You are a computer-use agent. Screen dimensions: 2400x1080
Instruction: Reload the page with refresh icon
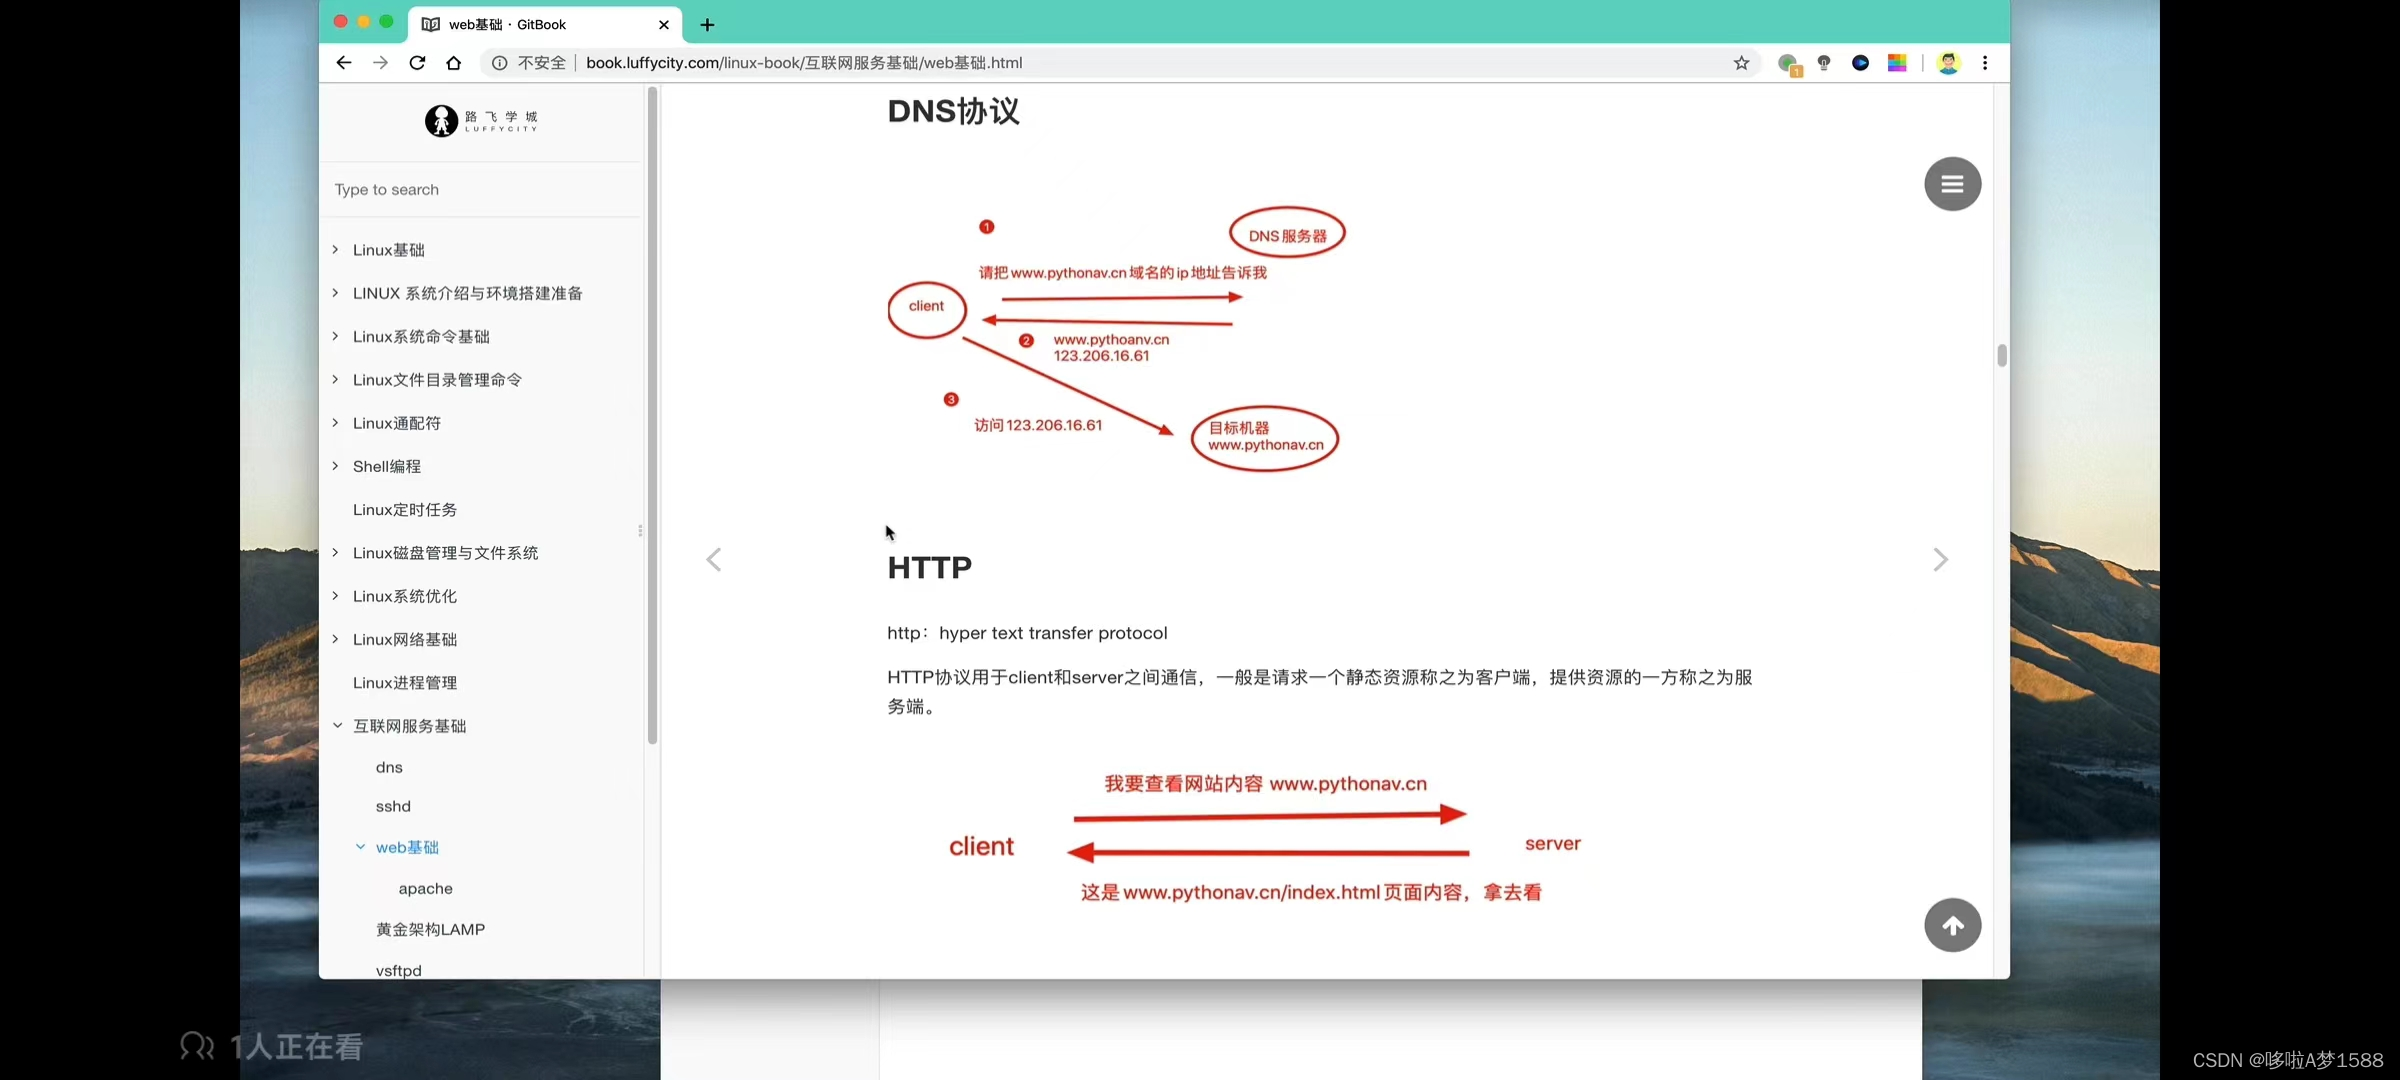(417, 63)
